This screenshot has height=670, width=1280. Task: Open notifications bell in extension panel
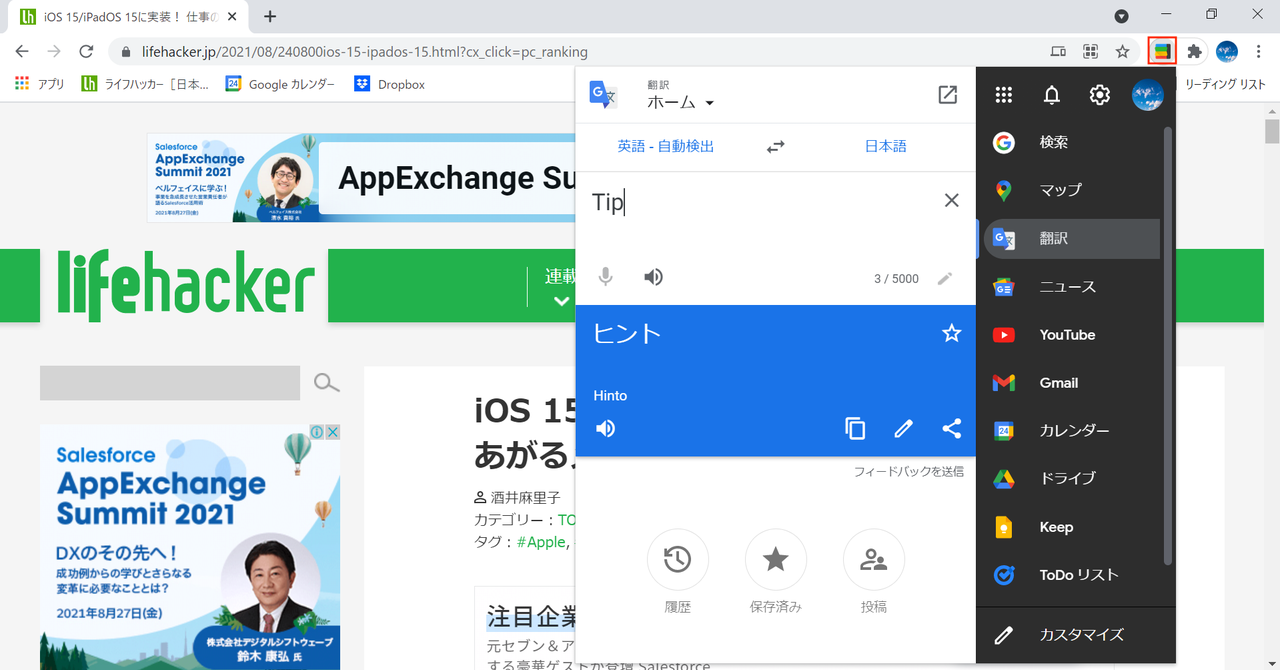[x=1052, y=95]
